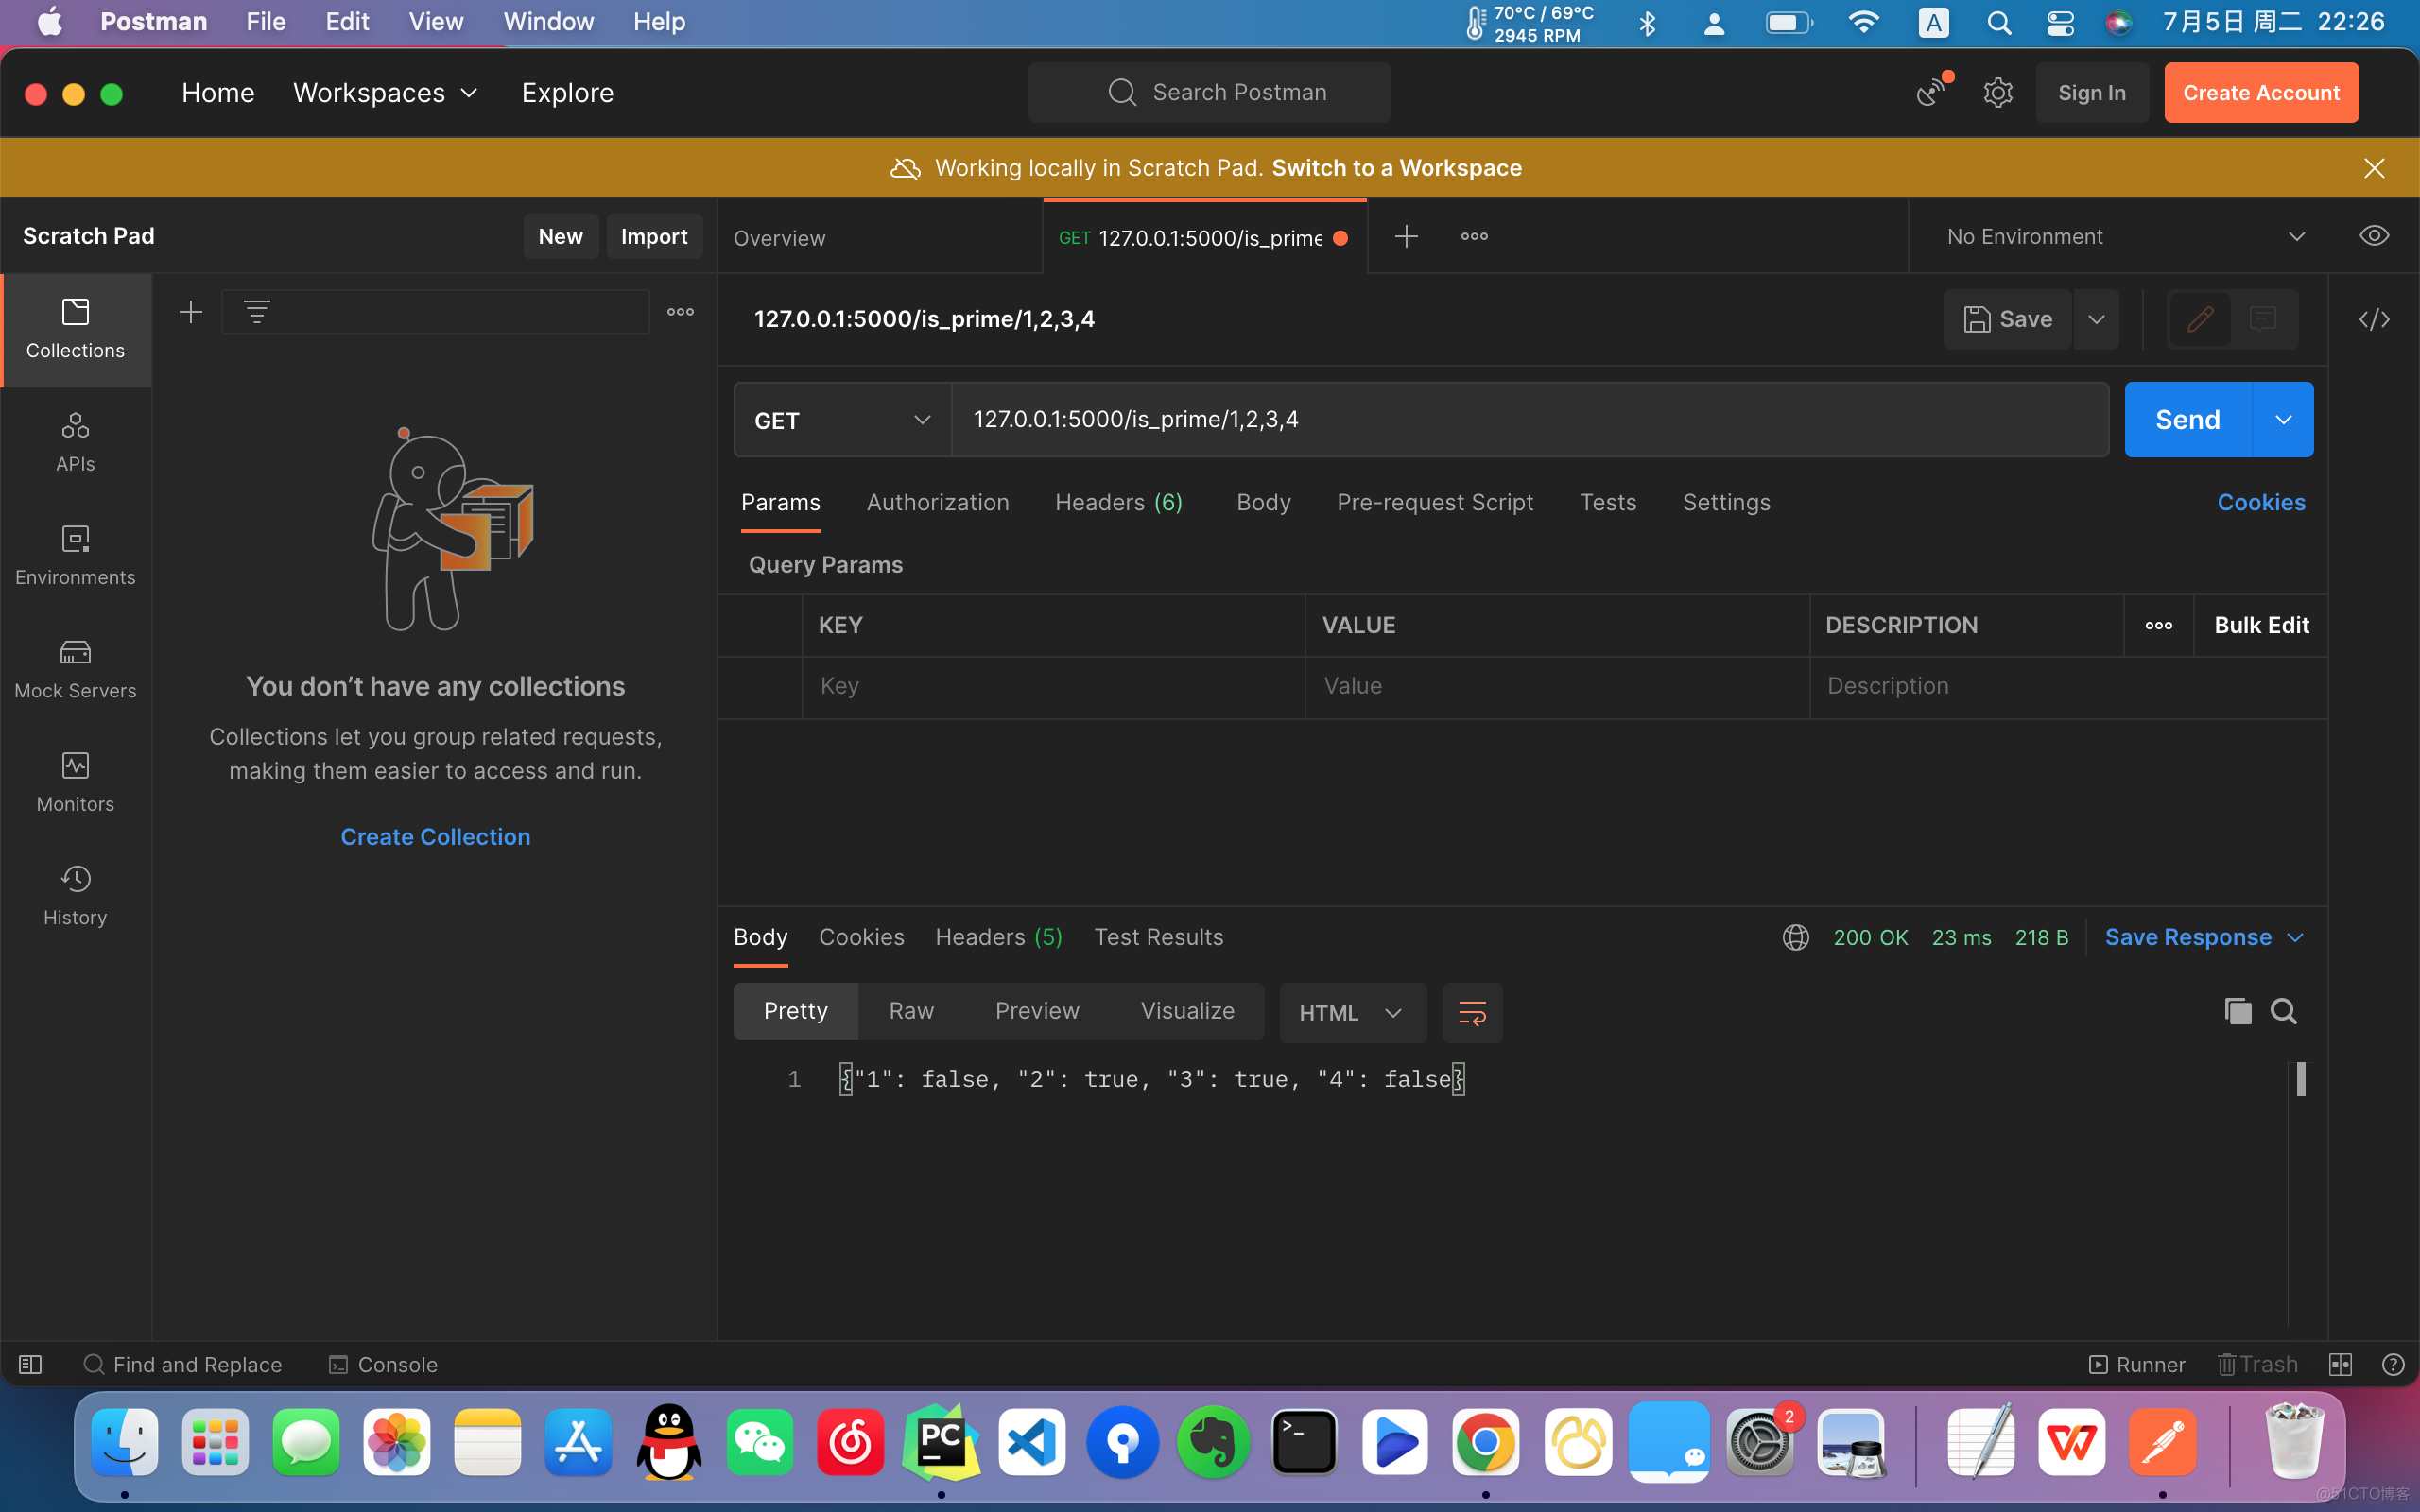Select the Test Results tab

point(1159,936)
